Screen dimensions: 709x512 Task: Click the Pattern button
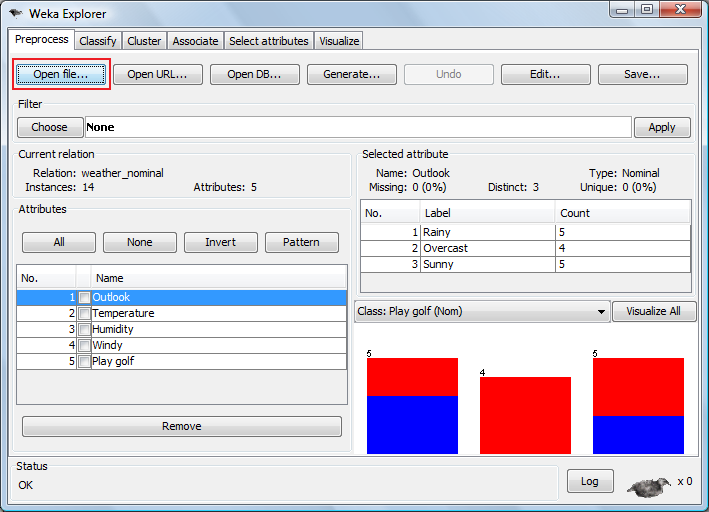coord(302,242)
